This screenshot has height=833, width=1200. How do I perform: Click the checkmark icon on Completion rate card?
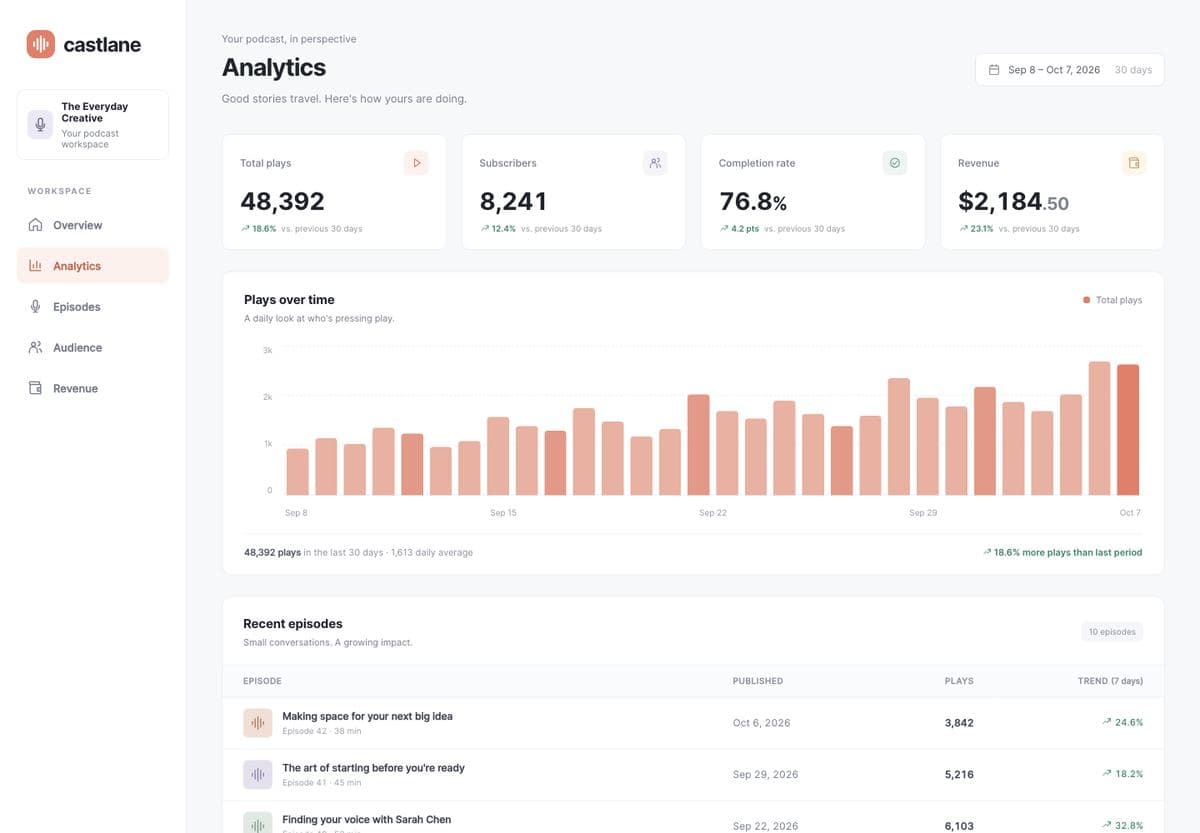pyautogui.click(x=895, y=163)
